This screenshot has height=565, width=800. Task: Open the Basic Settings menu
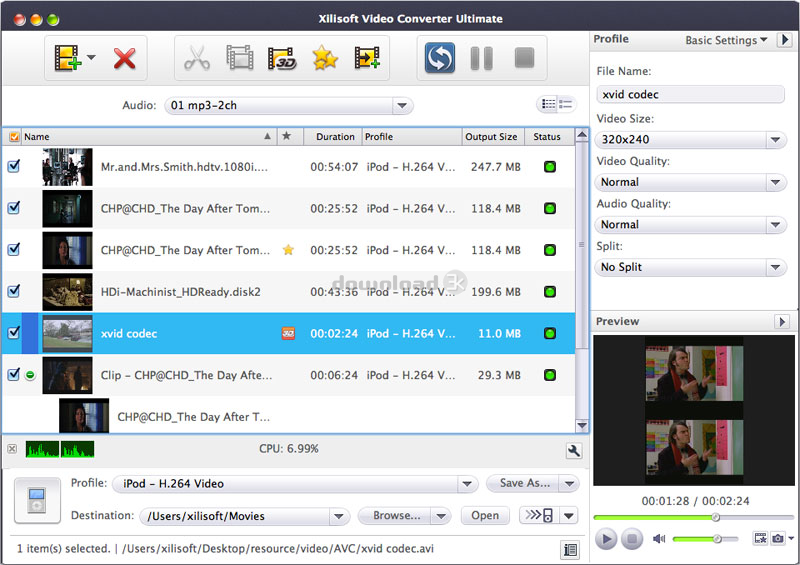(726, 40)
